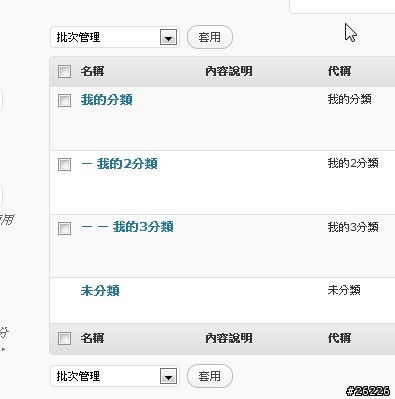The height and width of the screenshot is (399, 395).
Task: Tick the checkbox beside 我的分類
Action: pyautogui.click(x=64, y=100)
